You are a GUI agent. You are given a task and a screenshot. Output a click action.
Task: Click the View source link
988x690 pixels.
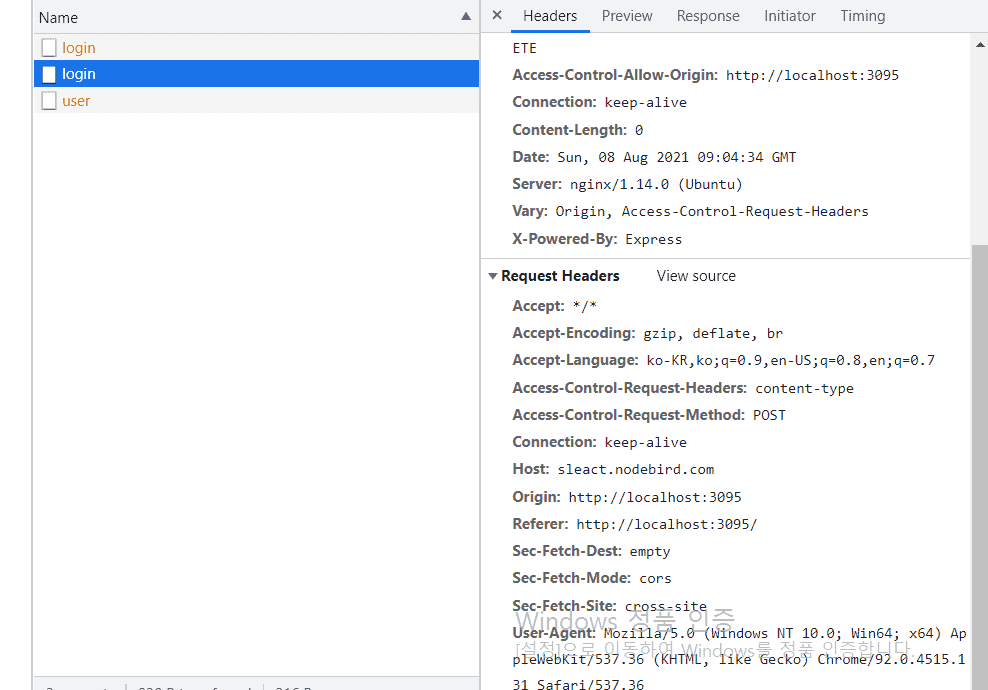click(x=696, y=276)
